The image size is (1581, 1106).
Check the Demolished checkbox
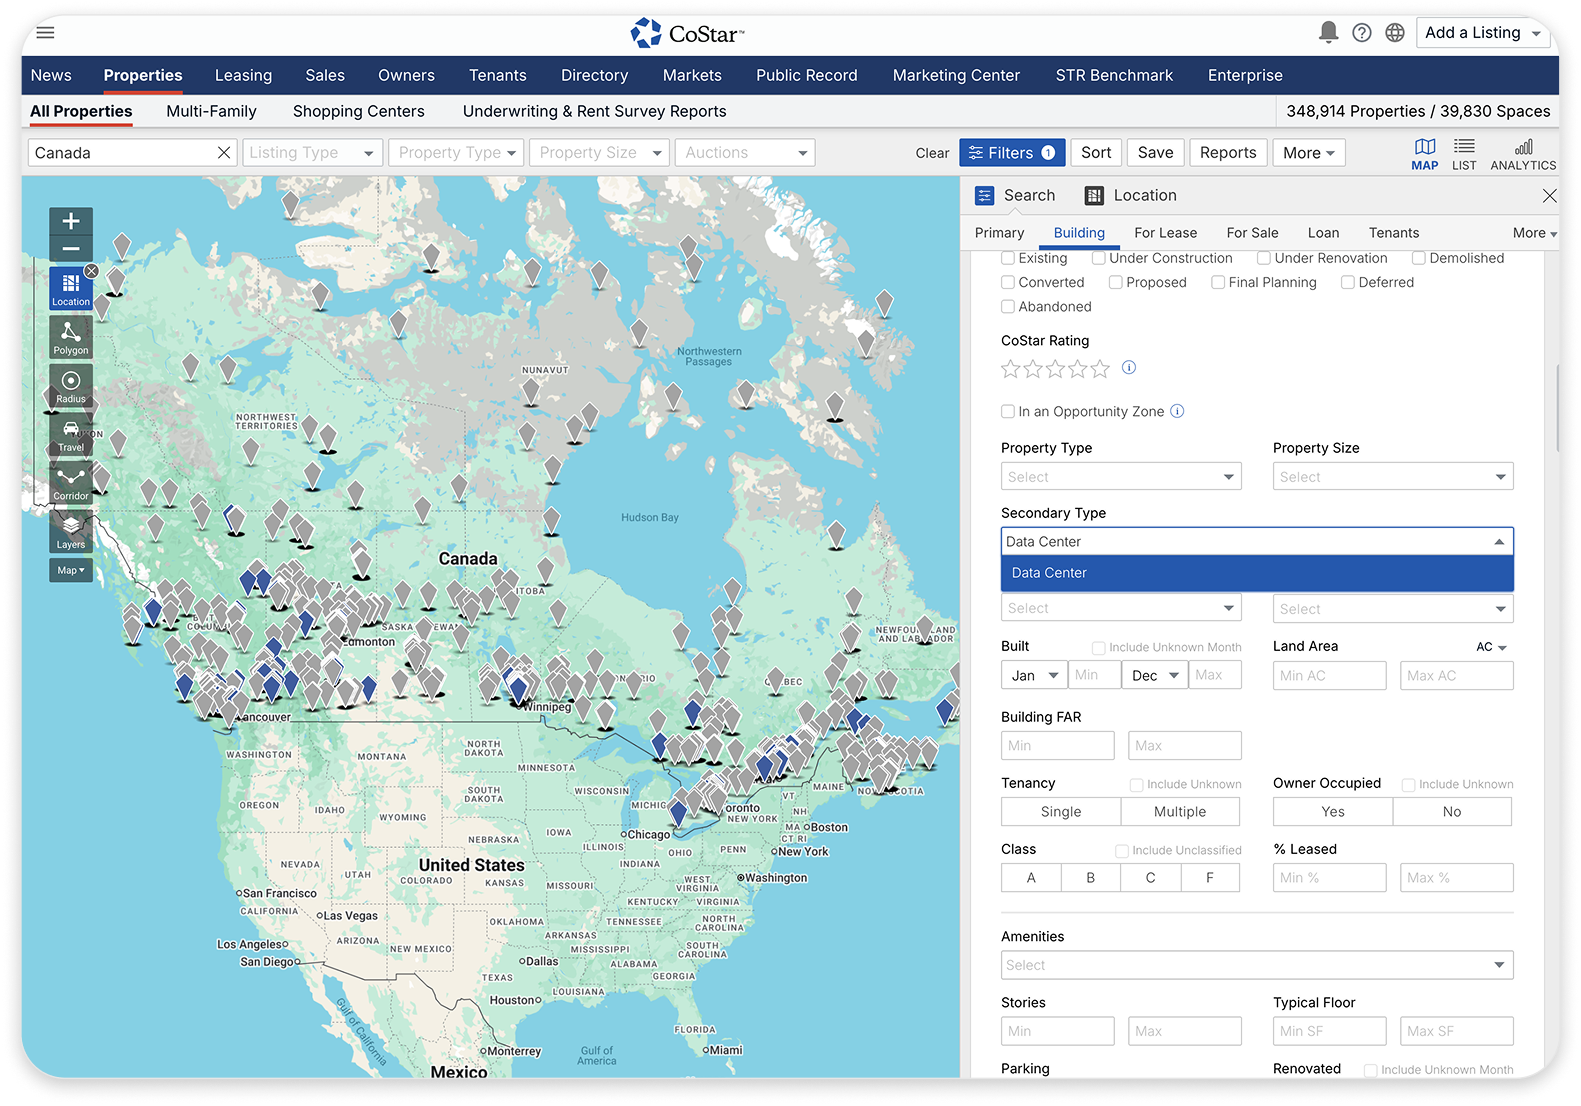pos(1418,258)
